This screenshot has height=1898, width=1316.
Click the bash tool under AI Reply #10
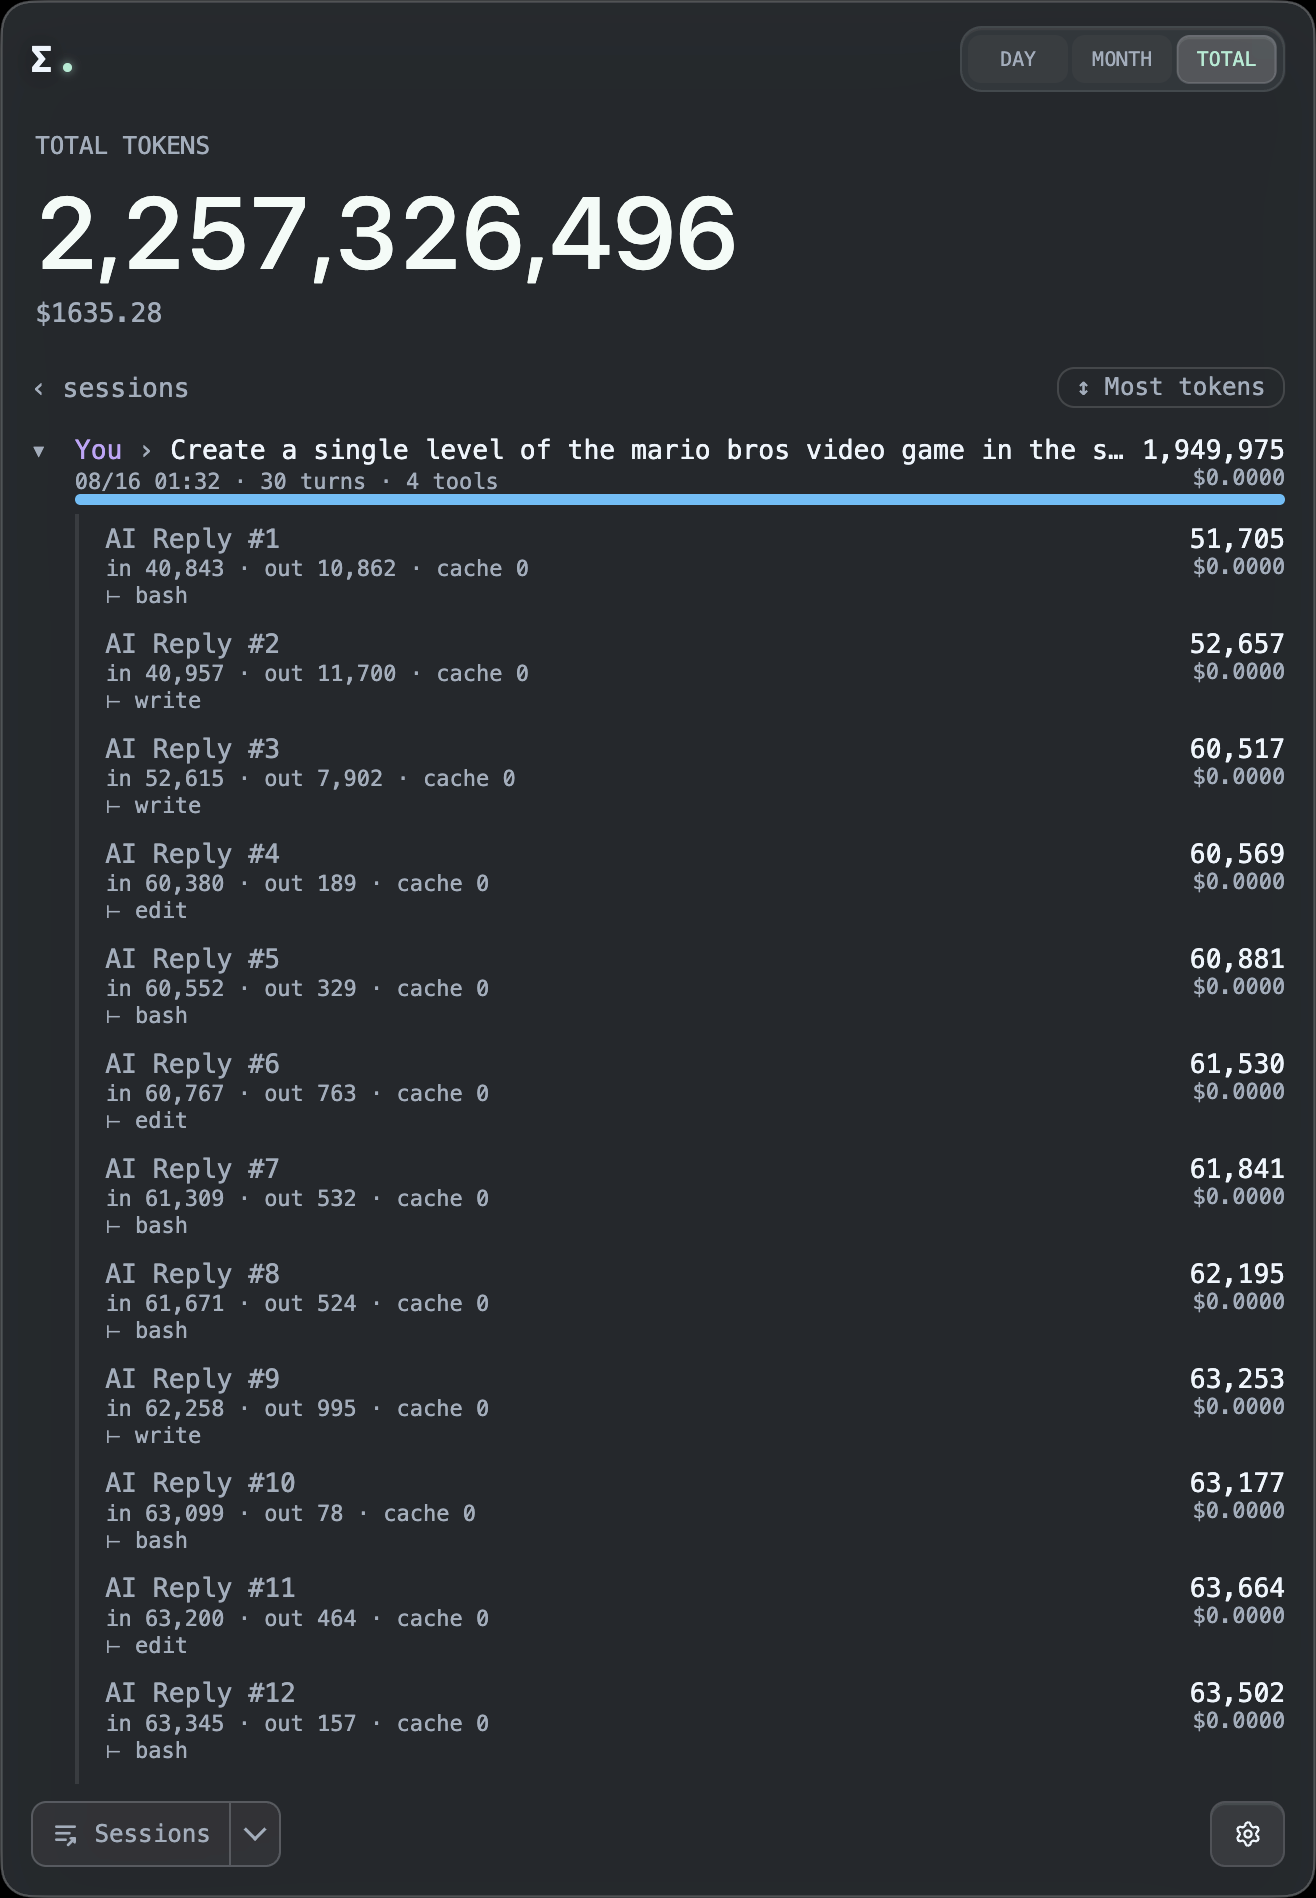[x=160, y=1541]
